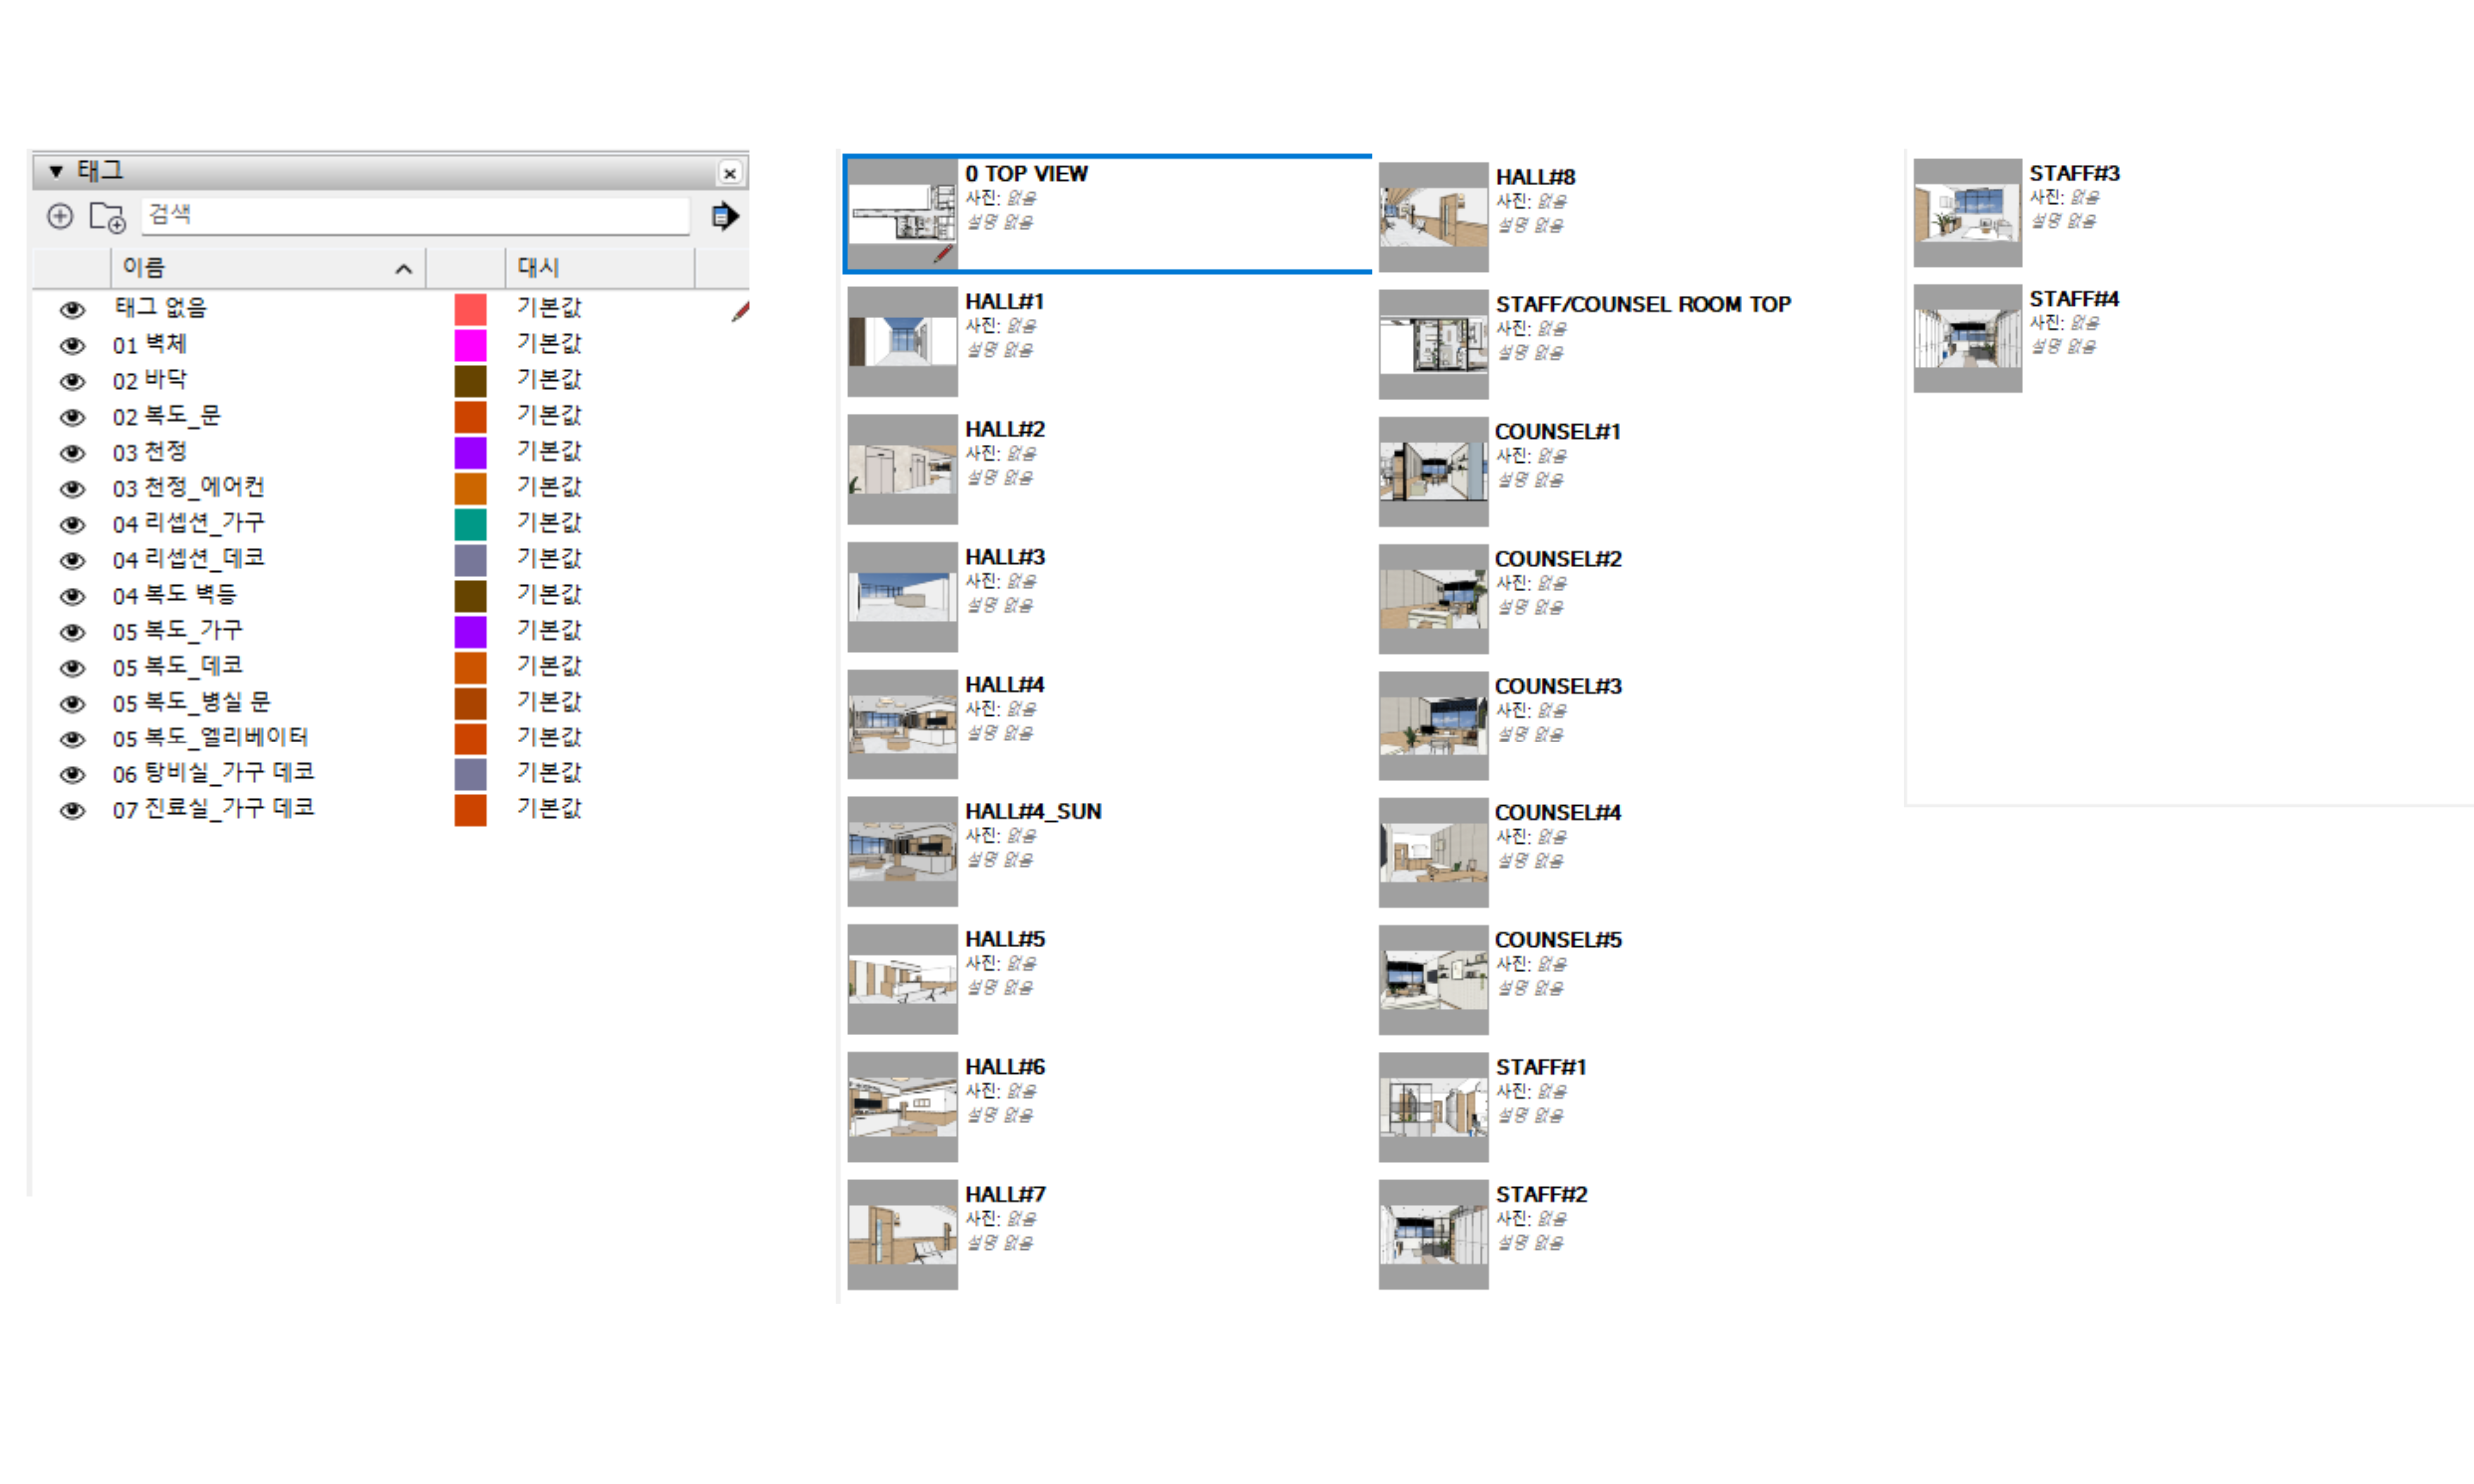Hide the 01 벽체 tag

click(x=72, y=345)
